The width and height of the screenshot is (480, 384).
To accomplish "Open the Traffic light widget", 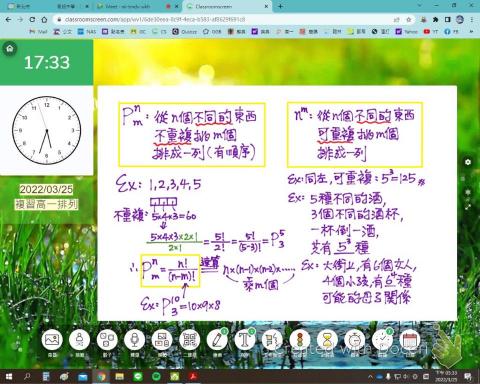I will coord(300,340).
